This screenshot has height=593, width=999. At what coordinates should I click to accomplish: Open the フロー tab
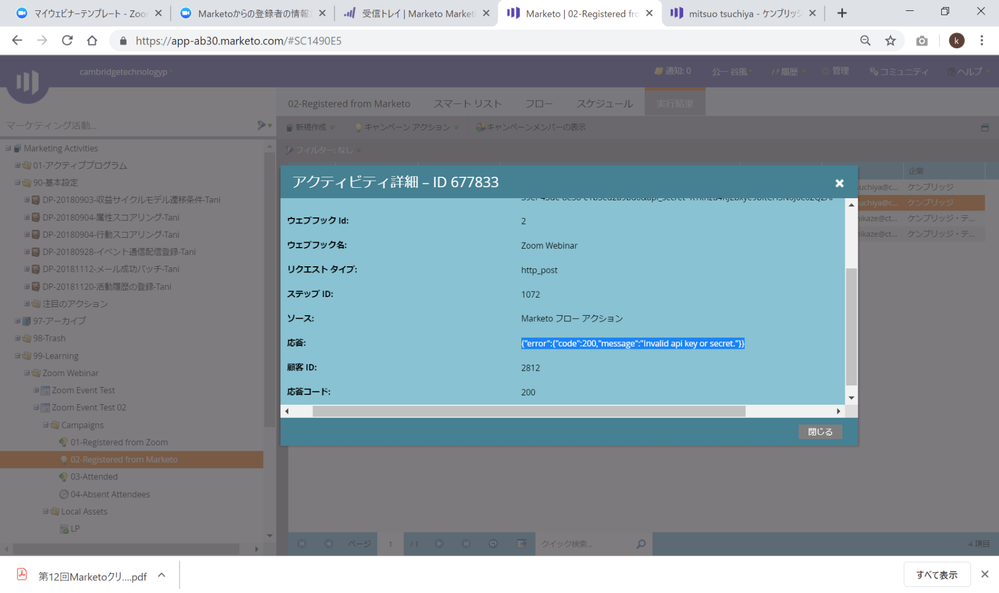539,104
